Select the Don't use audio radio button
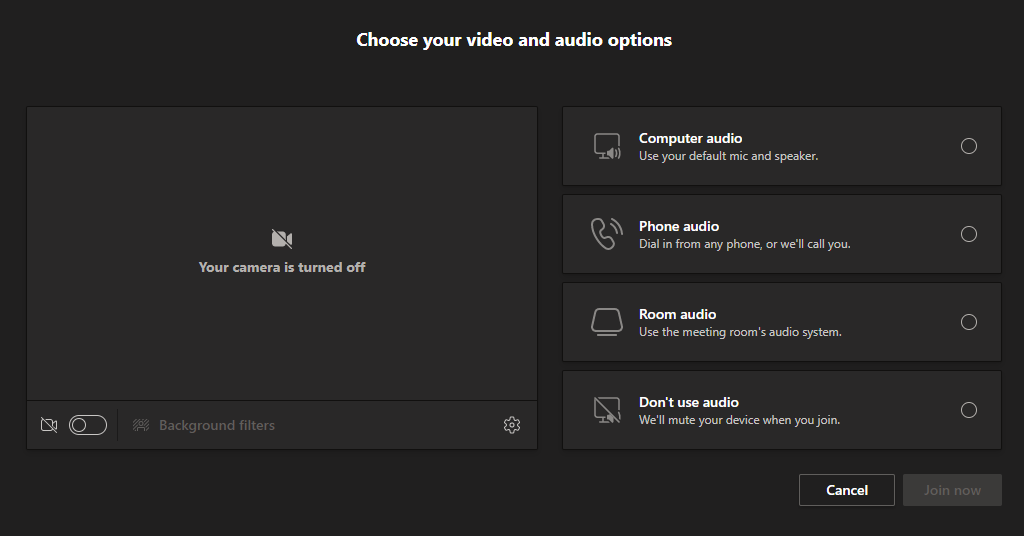Image resolution: width=1024 pixels, height=536 pixels. 968,410
